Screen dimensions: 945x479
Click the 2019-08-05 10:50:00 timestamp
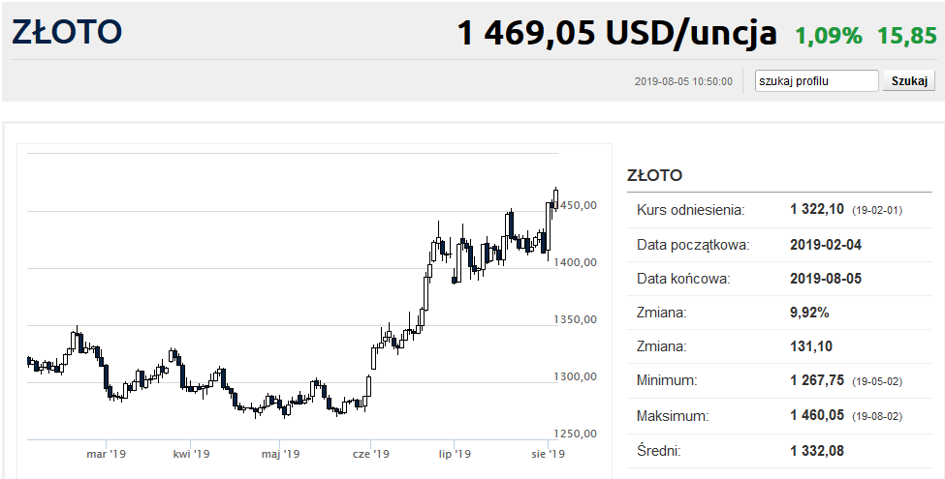tap(683, 81)
